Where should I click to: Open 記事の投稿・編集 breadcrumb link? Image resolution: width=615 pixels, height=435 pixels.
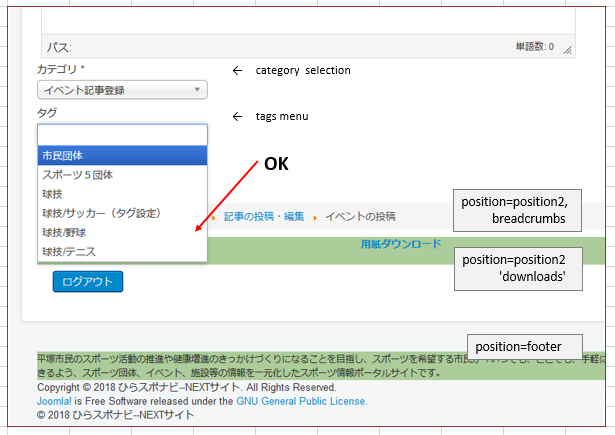coord(264,216)
